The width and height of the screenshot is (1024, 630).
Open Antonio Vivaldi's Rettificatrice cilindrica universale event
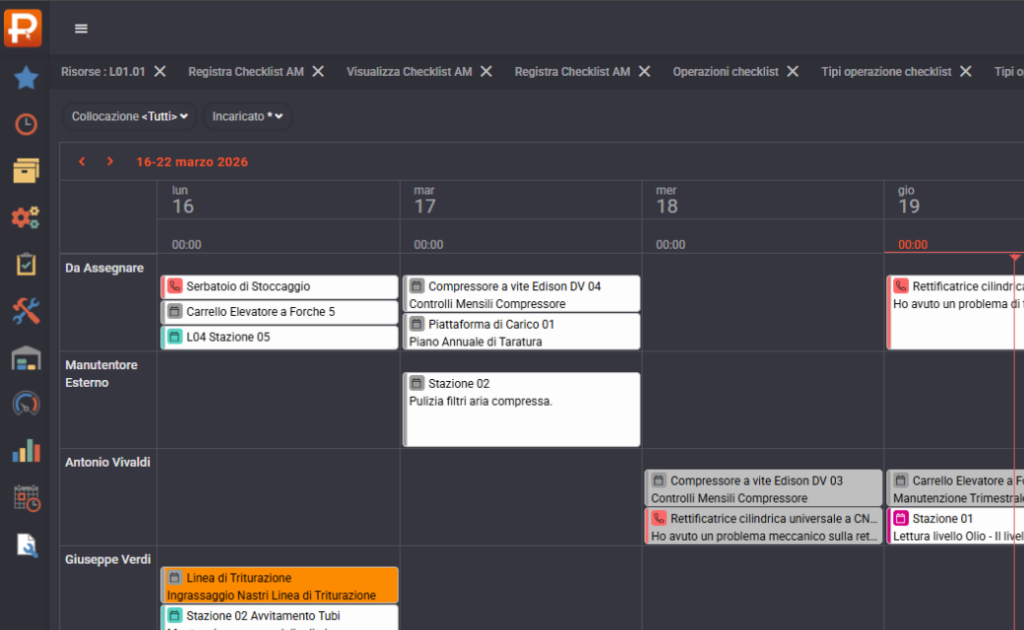coord(763,526)
